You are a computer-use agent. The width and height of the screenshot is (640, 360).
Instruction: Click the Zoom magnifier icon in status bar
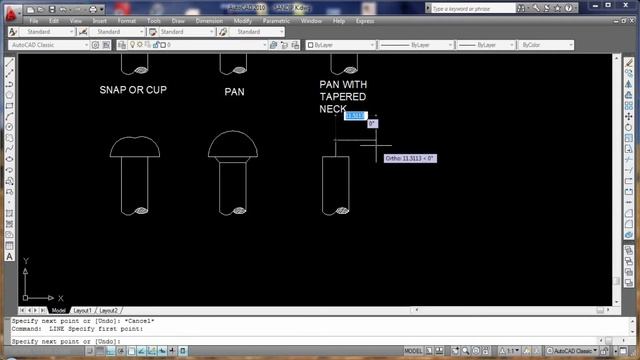tap(466, 351)
